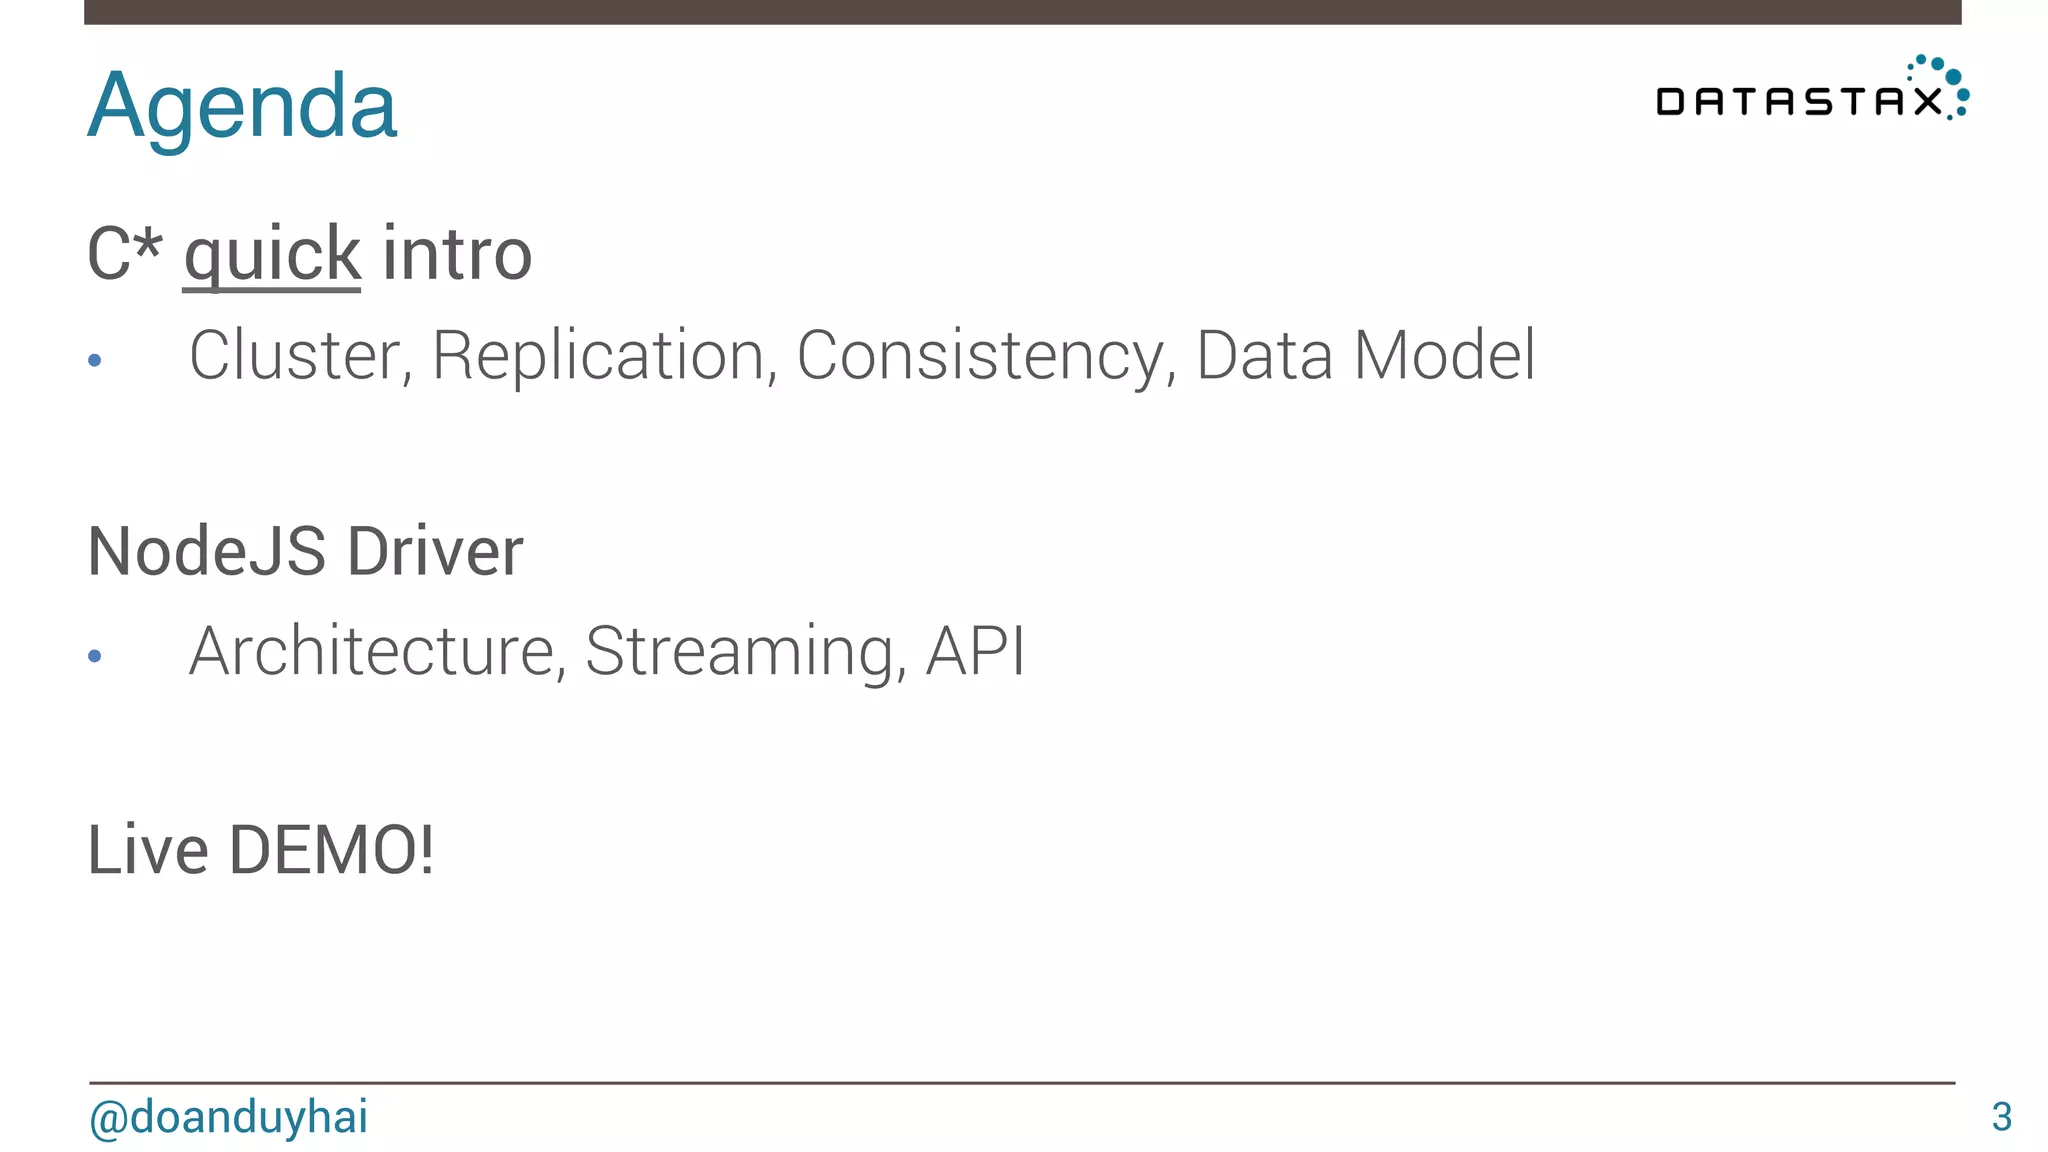Select the Data Model text

coord(1365,355)
